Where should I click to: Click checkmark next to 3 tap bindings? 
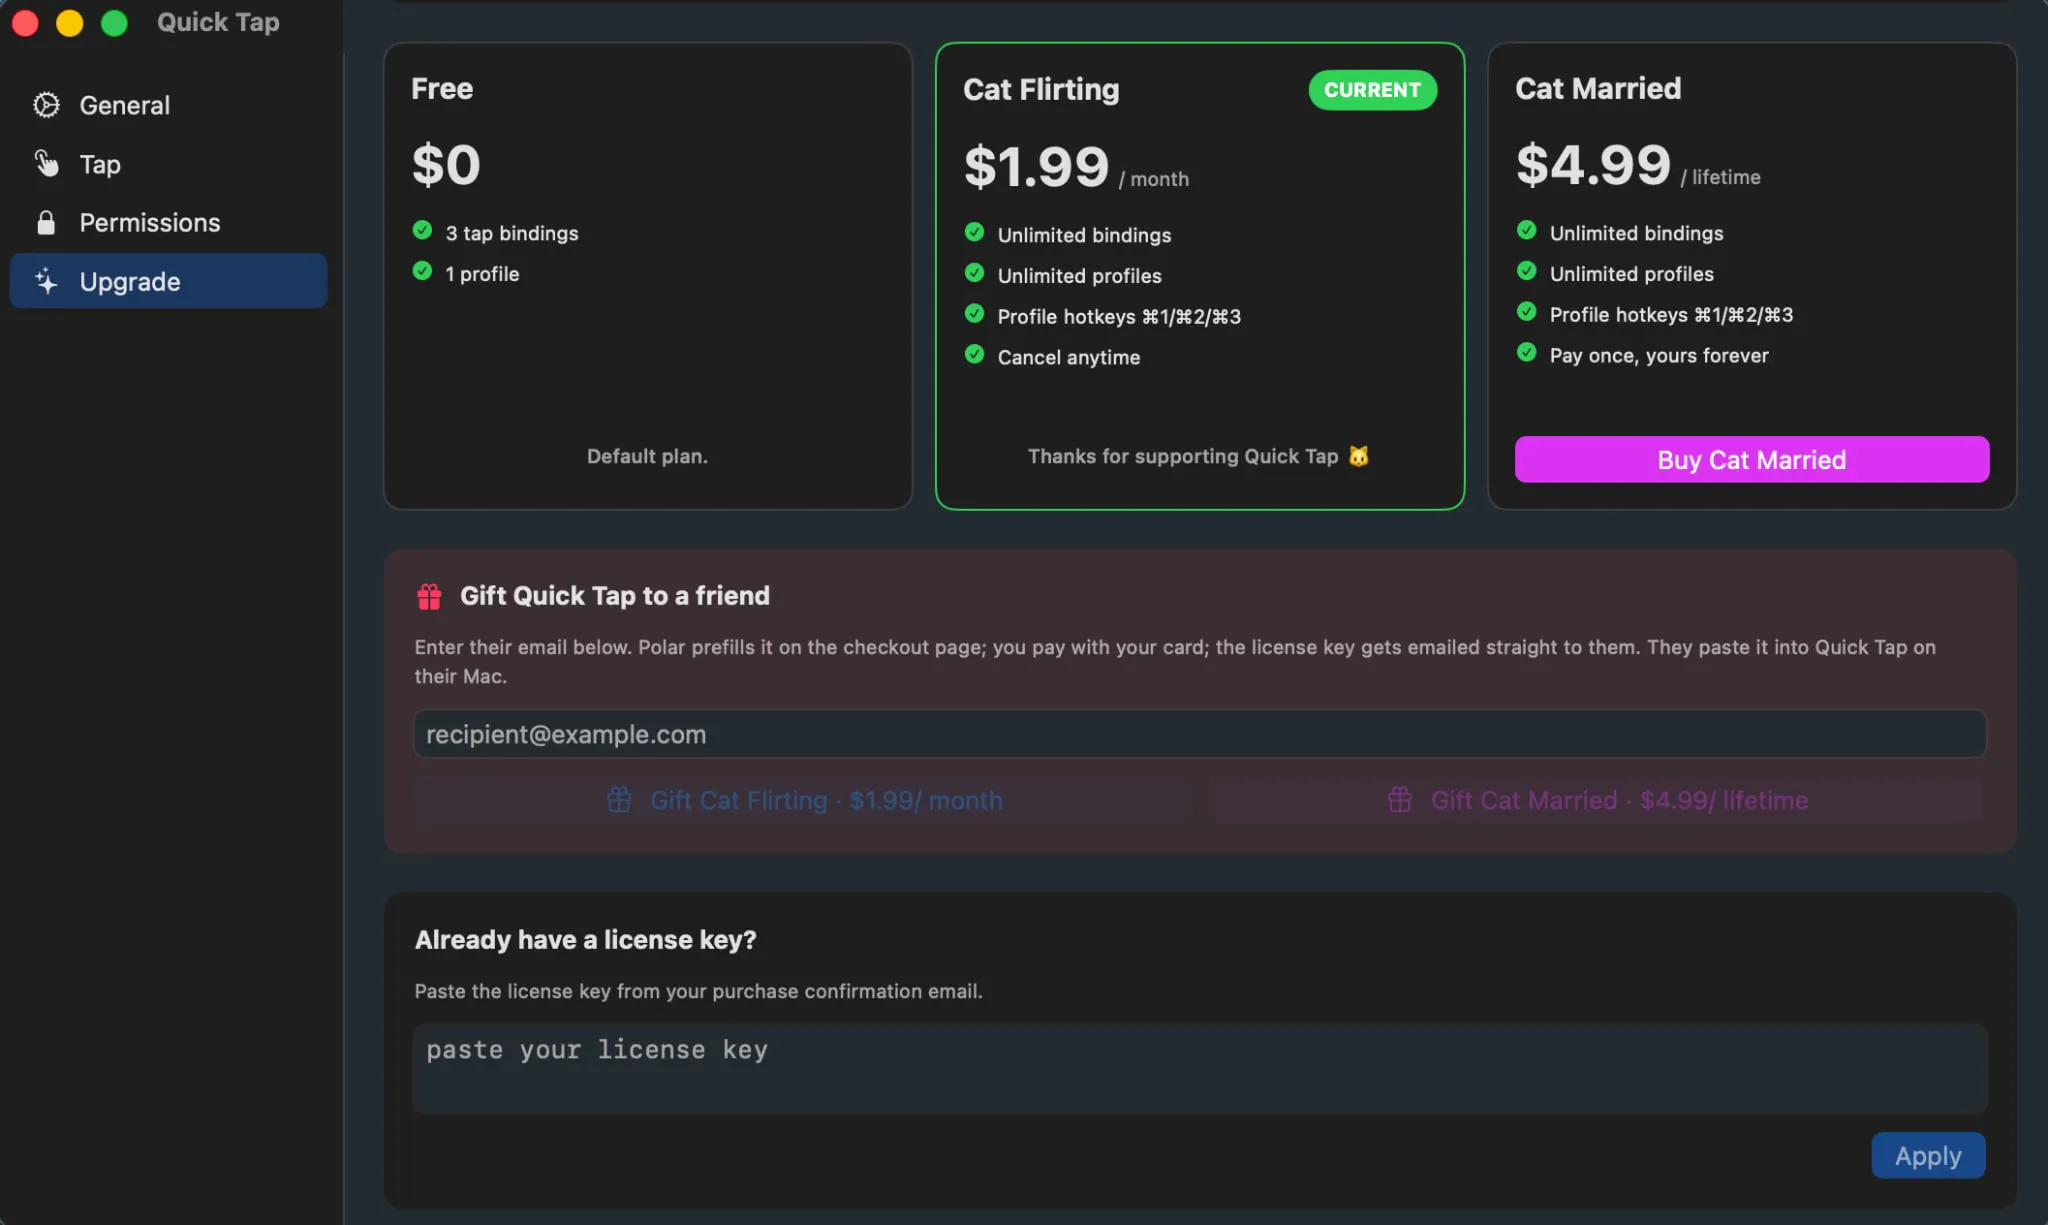(422, 231)
